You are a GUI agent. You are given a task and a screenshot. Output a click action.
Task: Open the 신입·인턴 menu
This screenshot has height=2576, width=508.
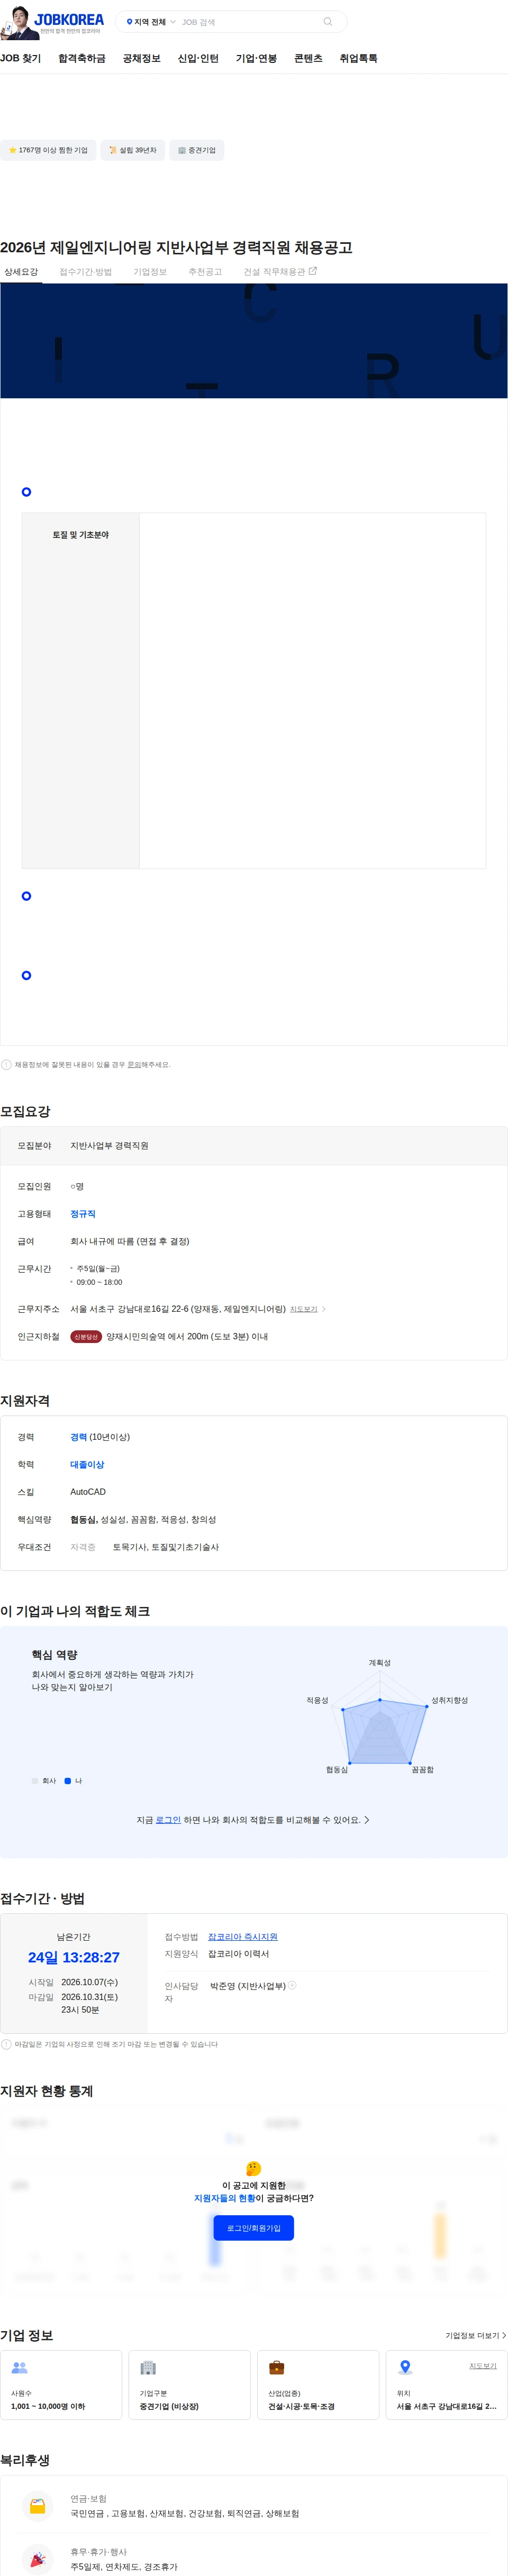(198, 59)
